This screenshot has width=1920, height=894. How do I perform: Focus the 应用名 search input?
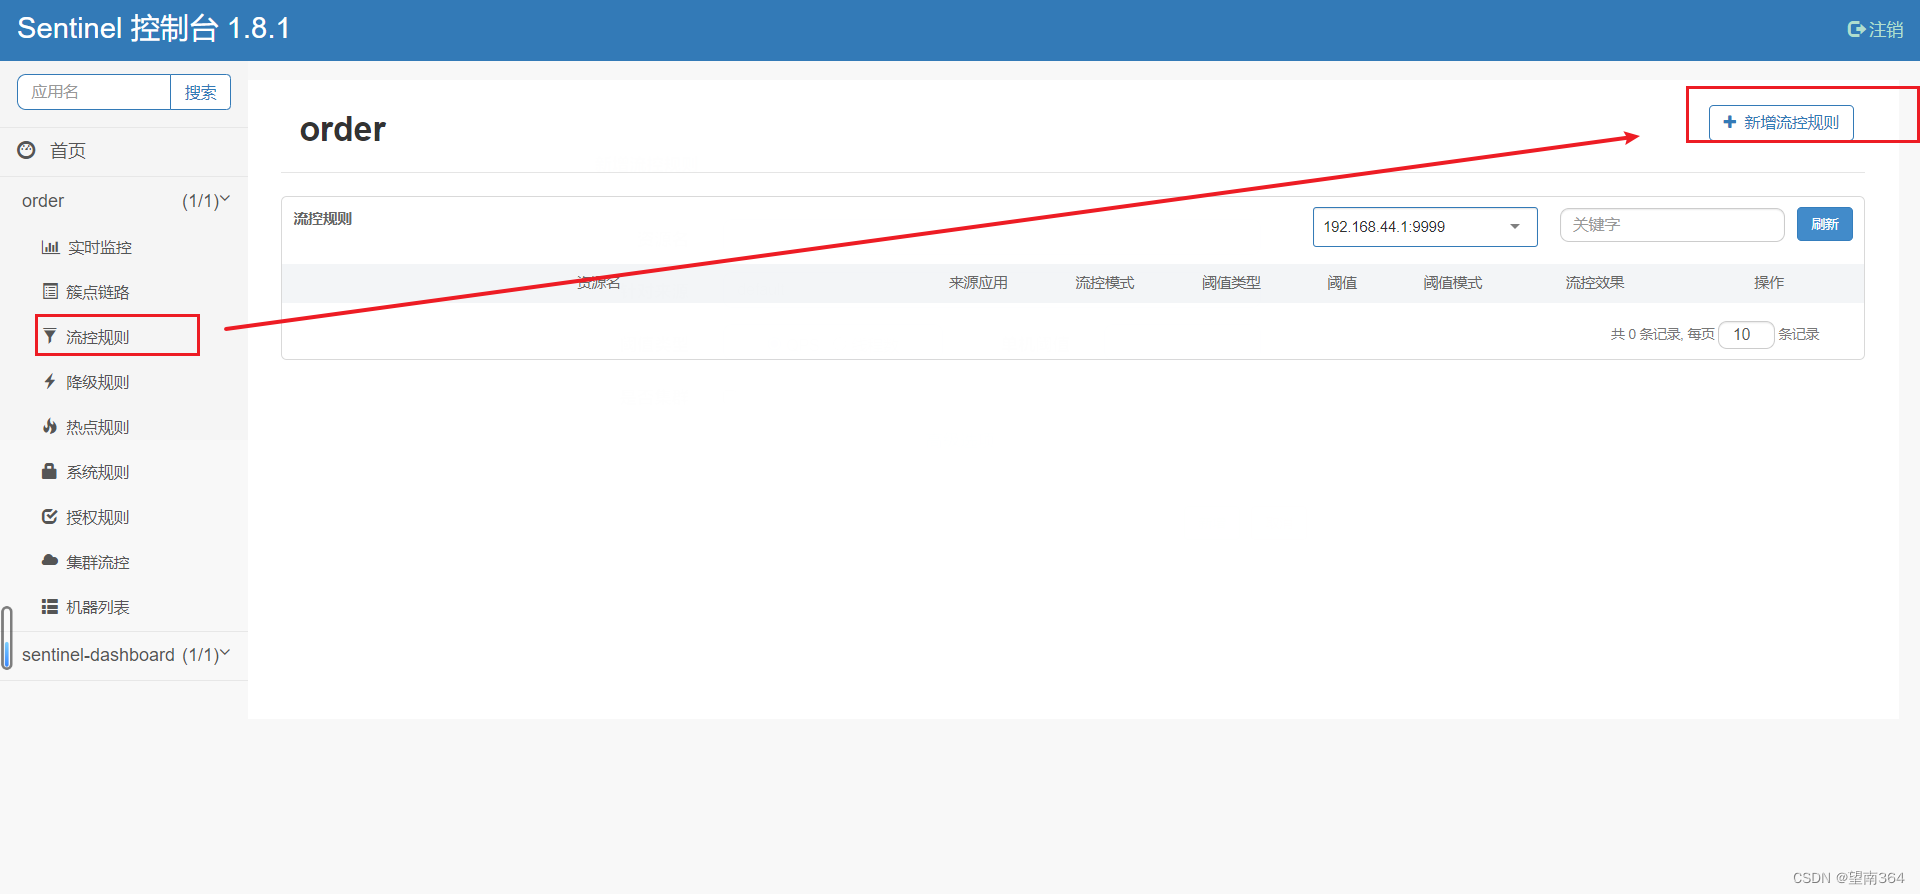[x=94, y=92]
